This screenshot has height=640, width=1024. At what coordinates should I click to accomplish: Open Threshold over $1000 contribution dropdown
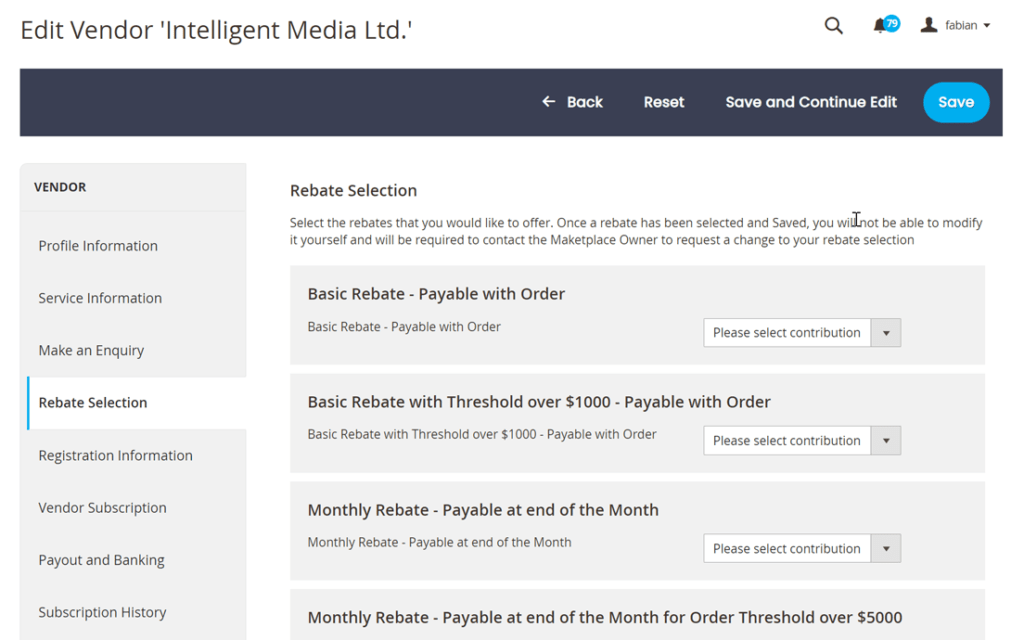pos(802,441)
